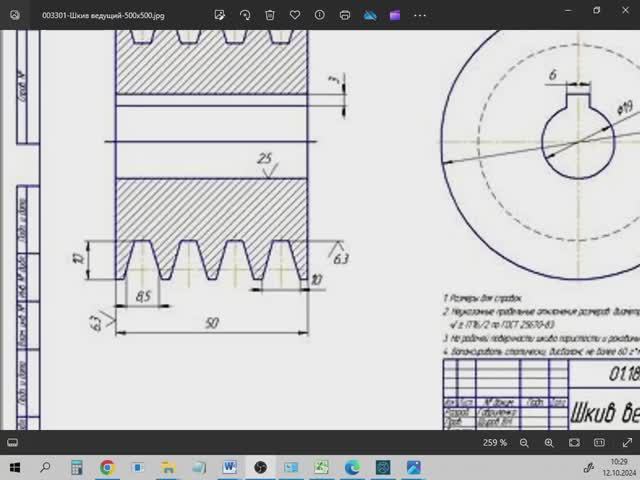Toggle the filmstrip icon in bottom bar
Screen dimensions: 640x480
pyautogui.click(x=12, y=442)
